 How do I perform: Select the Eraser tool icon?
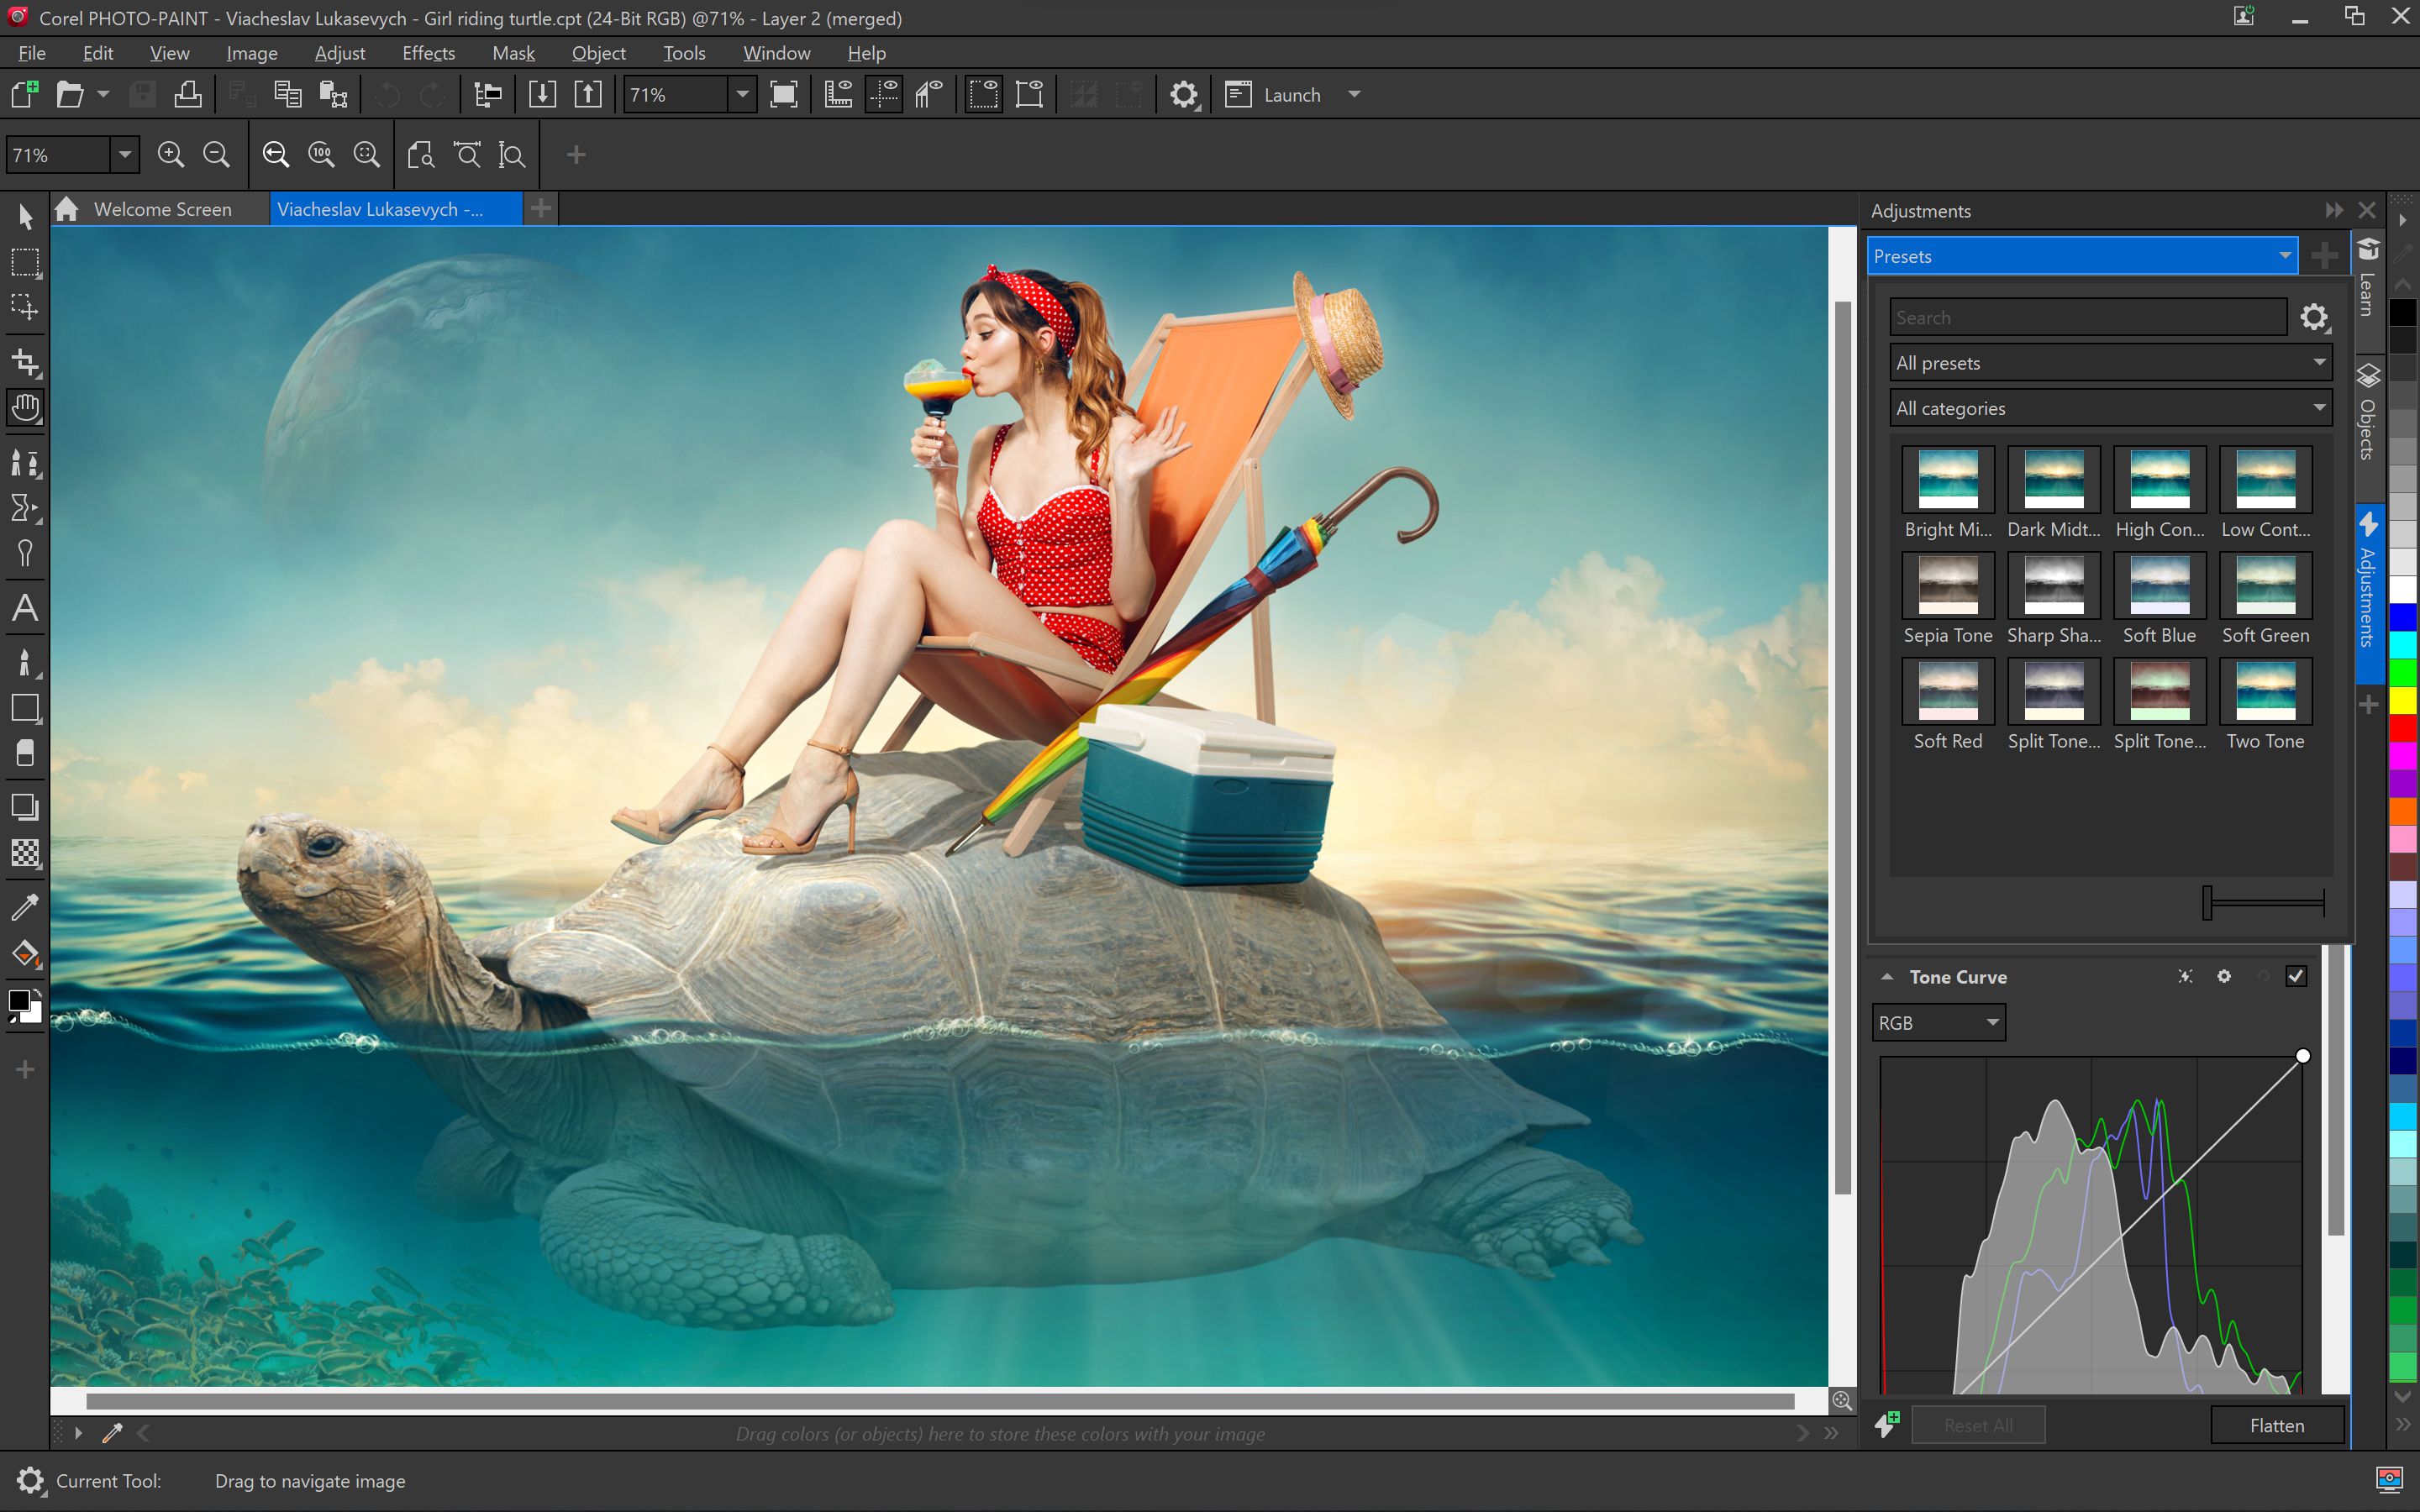[23, 756]
